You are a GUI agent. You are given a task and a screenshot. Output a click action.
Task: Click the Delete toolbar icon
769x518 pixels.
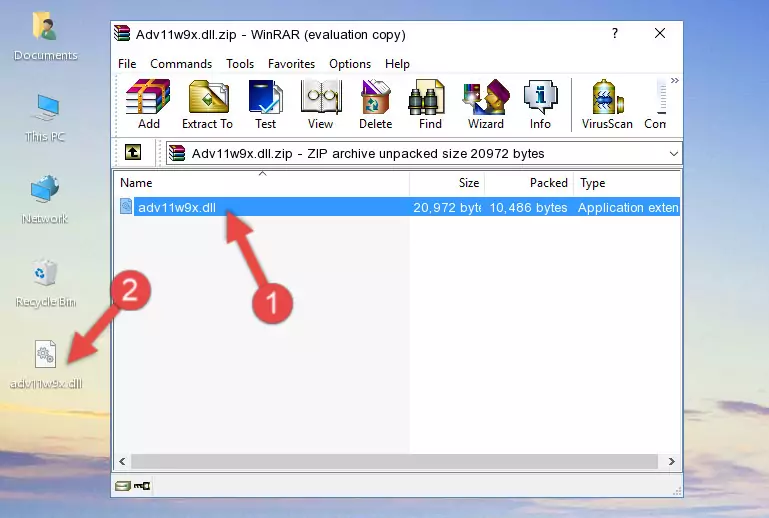tap(375, 104)
